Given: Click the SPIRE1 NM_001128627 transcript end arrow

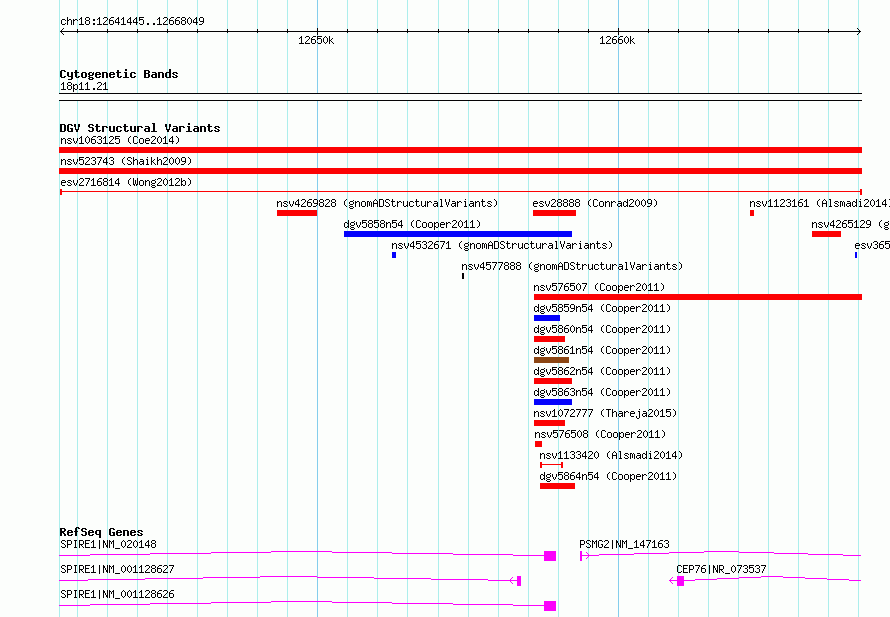Looking at the screenshot, I should [515, 581].
